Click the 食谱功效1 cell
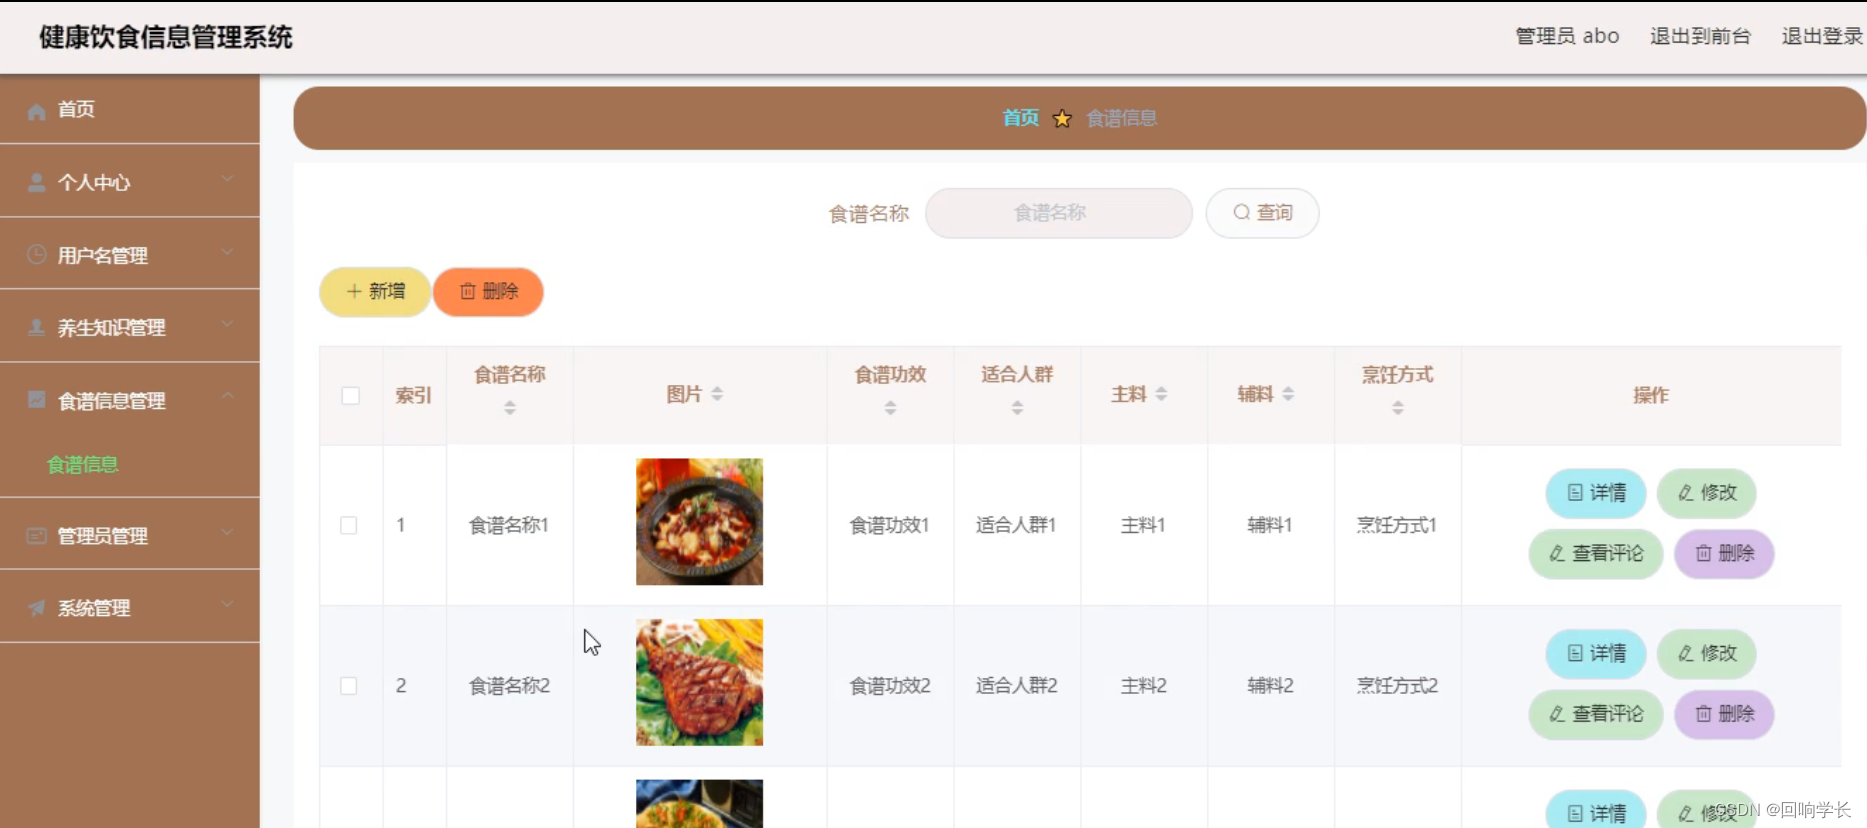Image resolution: width=1867 pixels, height=828 pixels. coord(890,526)
